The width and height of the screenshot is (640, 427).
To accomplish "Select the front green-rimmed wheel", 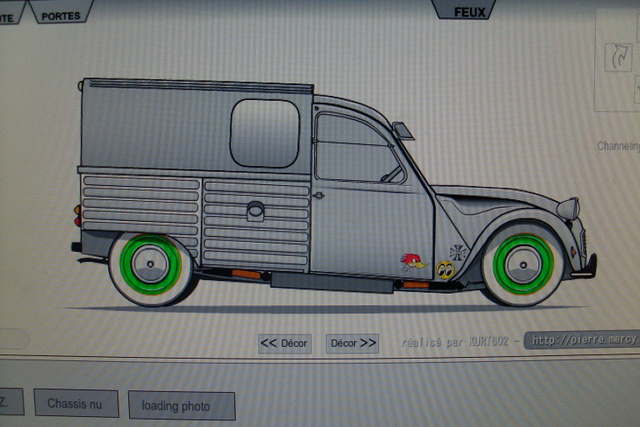I will point(522,263).
